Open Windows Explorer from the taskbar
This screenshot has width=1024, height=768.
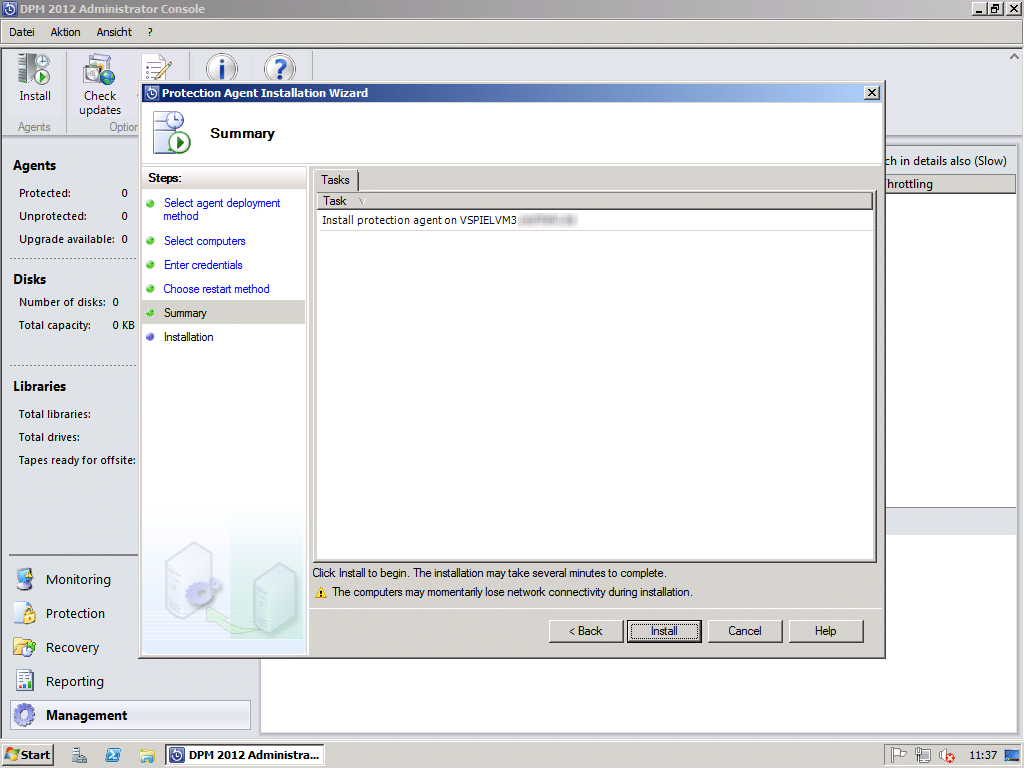click(x=146, y=755)
